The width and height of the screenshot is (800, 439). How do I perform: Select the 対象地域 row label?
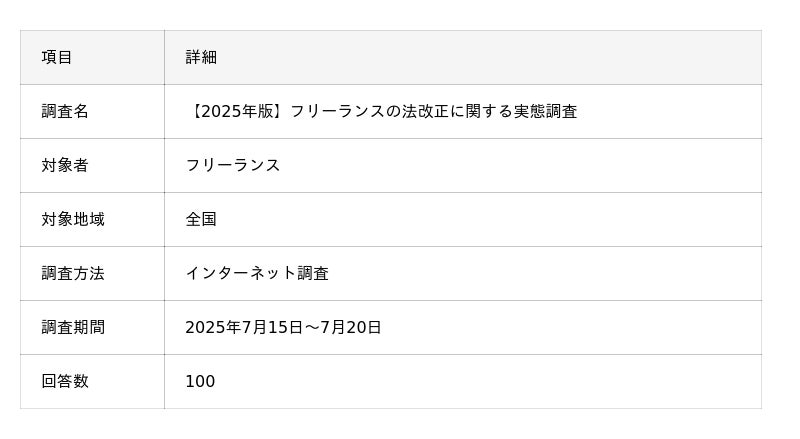[x=73, y=220]
